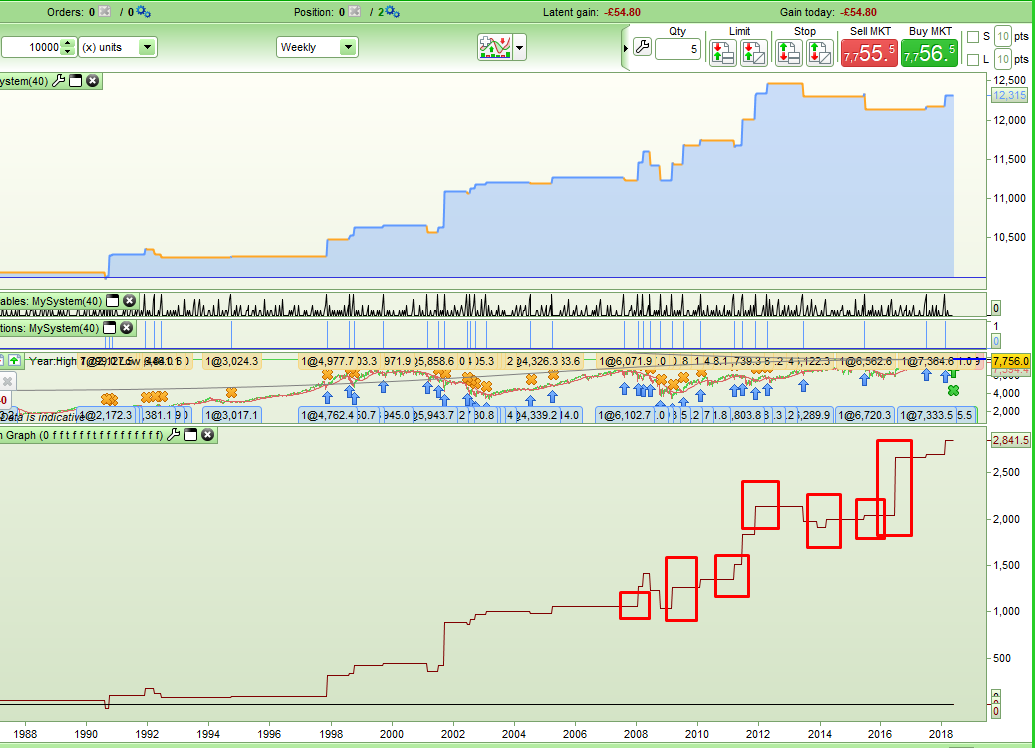The image size is (1035, 748).
Task: Open the order settings wrench icon
Action: pyautogui.click(x=641, y=47)
